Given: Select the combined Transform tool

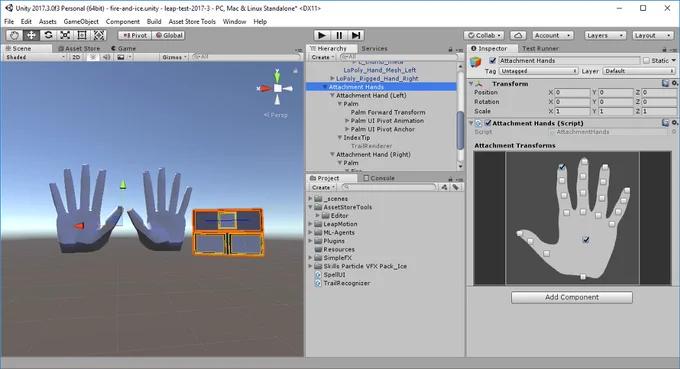Looking at the screenshot, I should [99, 35].
